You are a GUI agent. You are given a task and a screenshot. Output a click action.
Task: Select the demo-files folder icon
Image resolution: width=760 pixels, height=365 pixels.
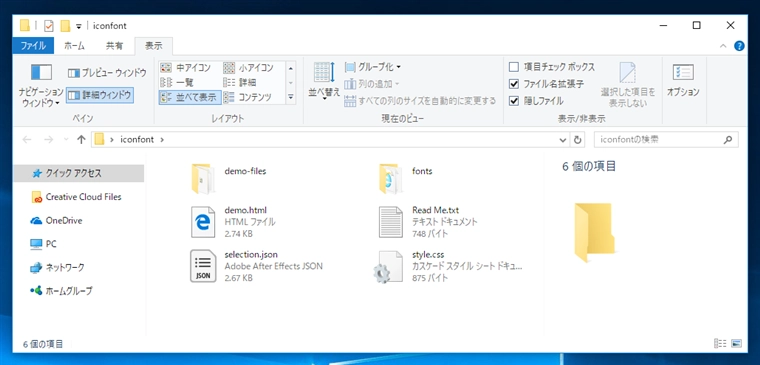[x=203, y=179]
